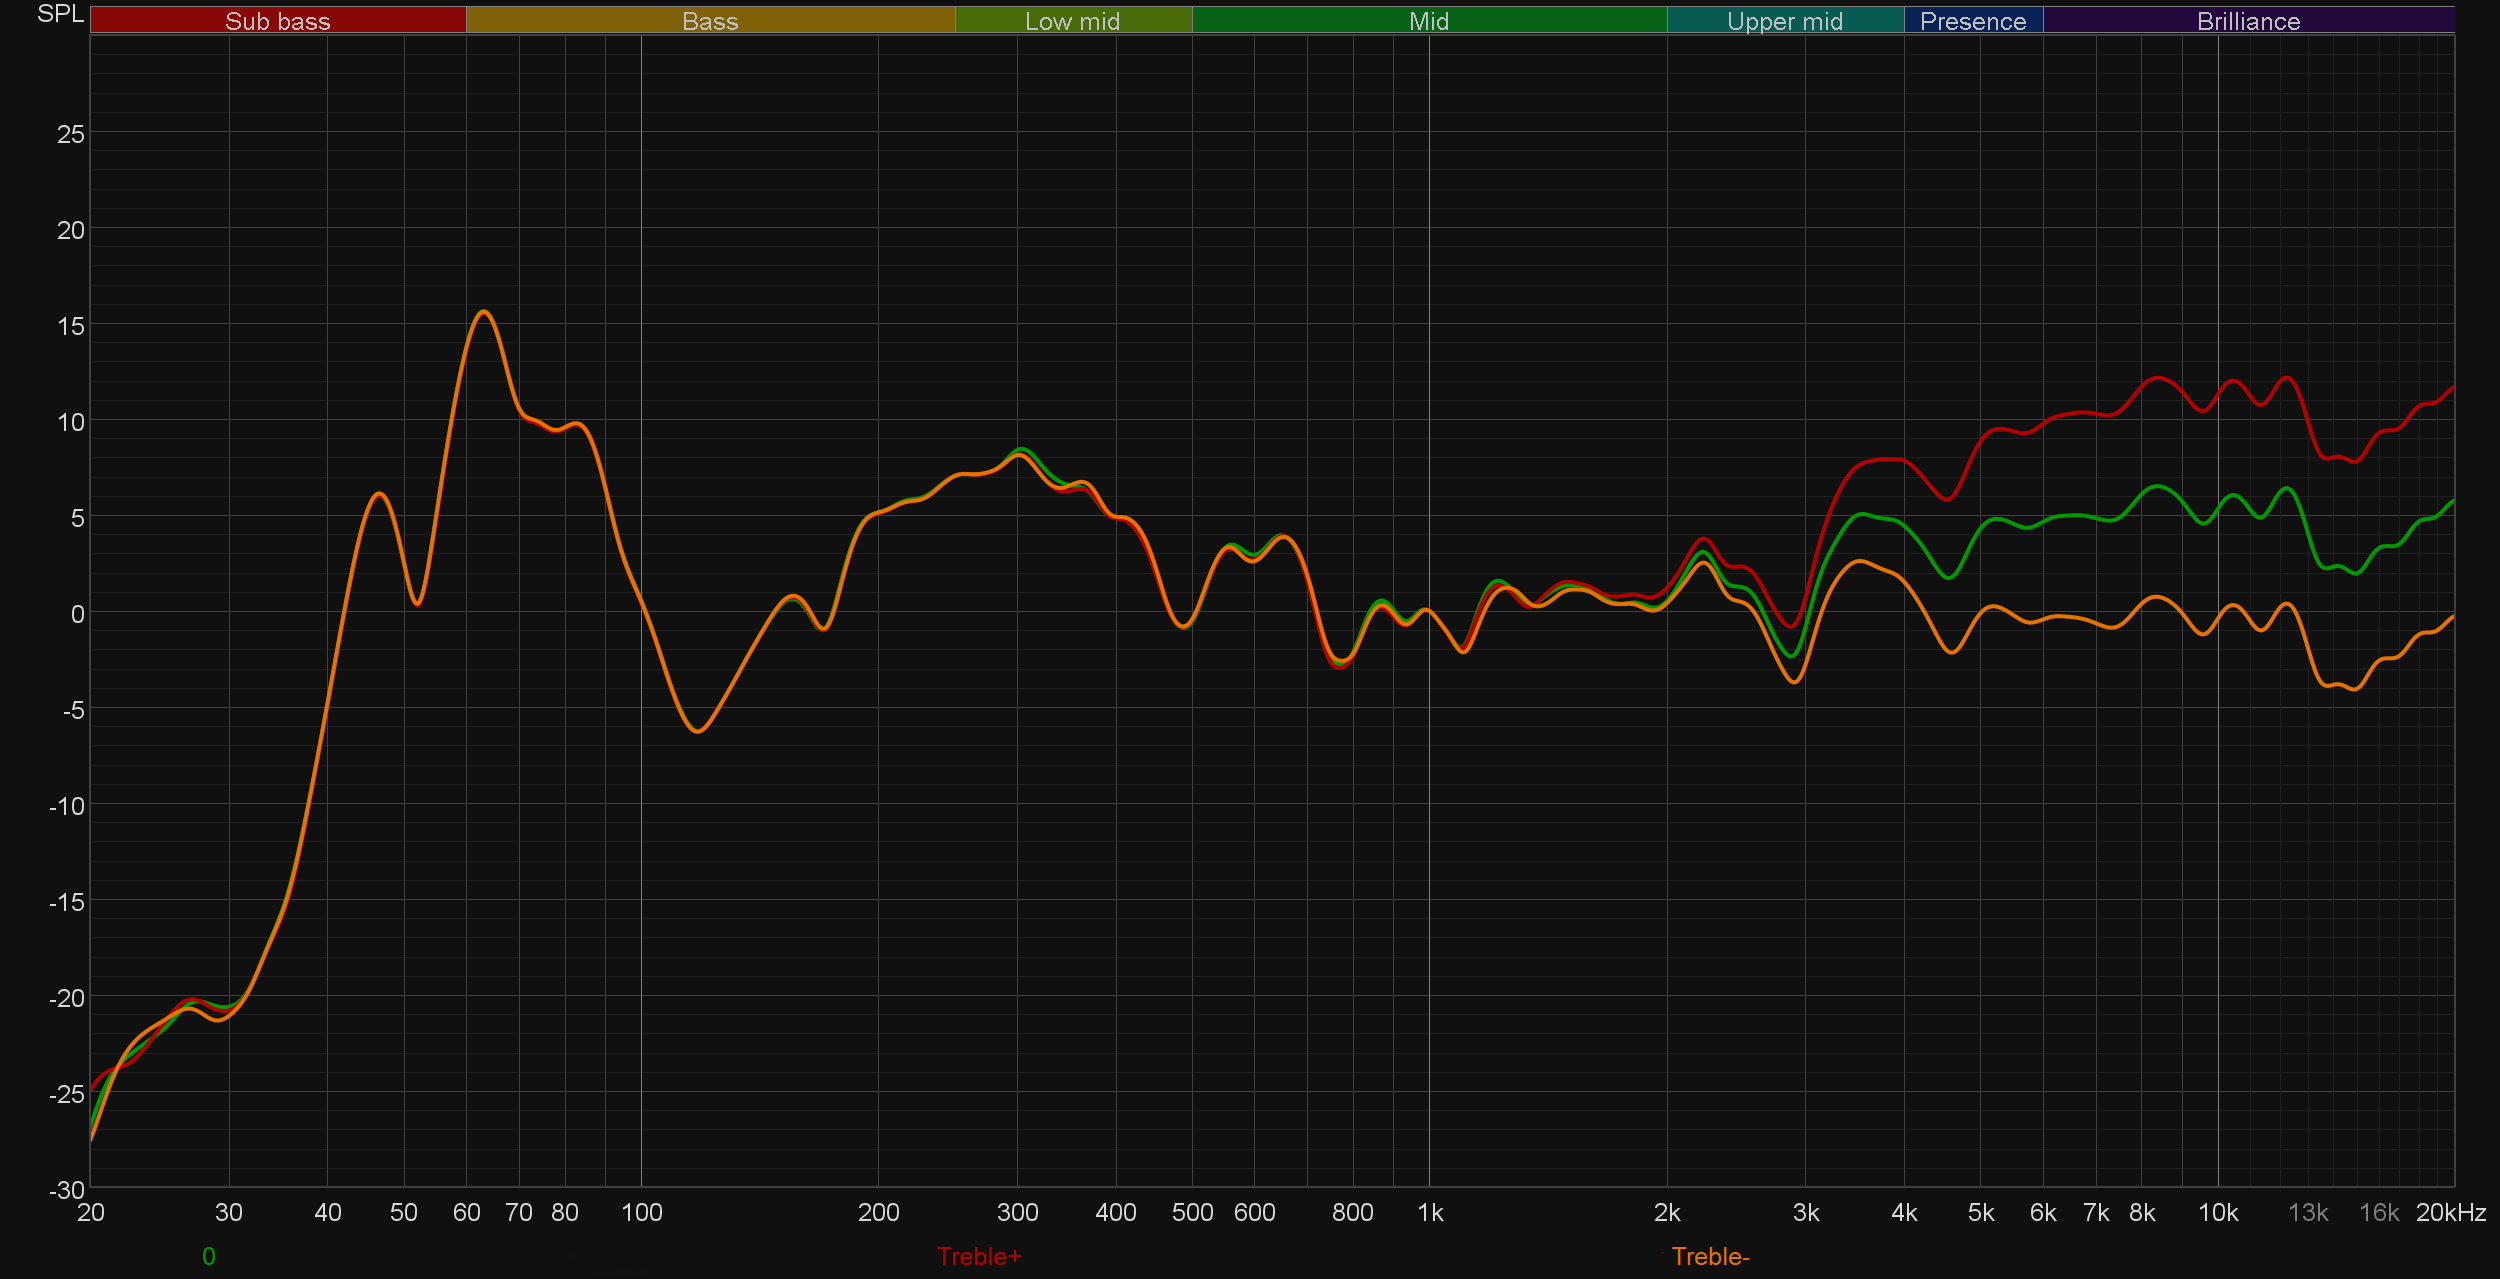
Task: Toggle the red Treble+ legend entry
Action: 978,1256
